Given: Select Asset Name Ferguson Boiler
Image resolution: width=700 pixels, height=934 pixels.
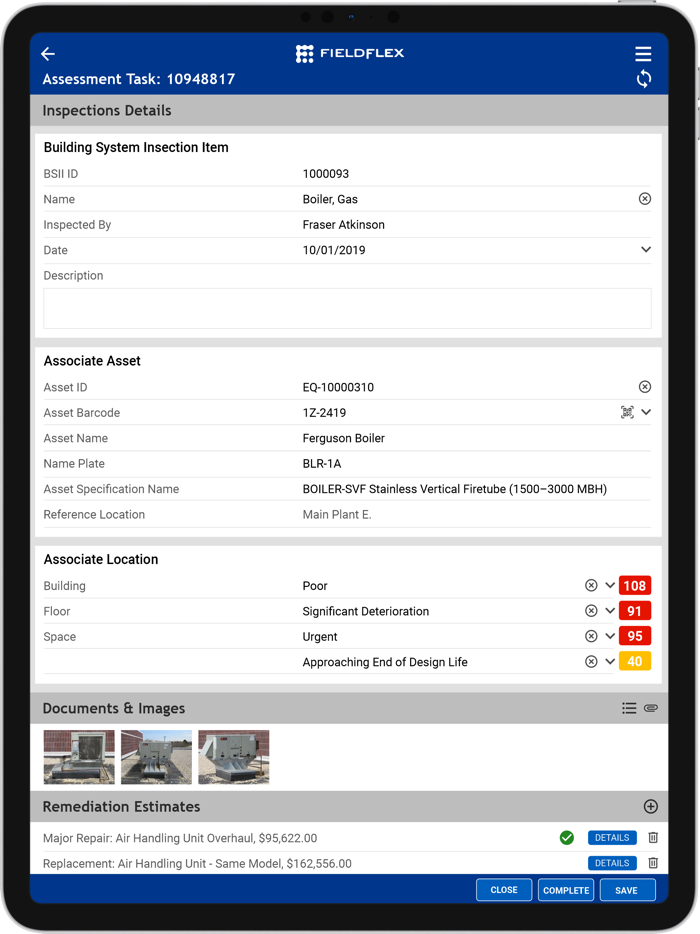Looking at the screenshot, I should 344,438.
